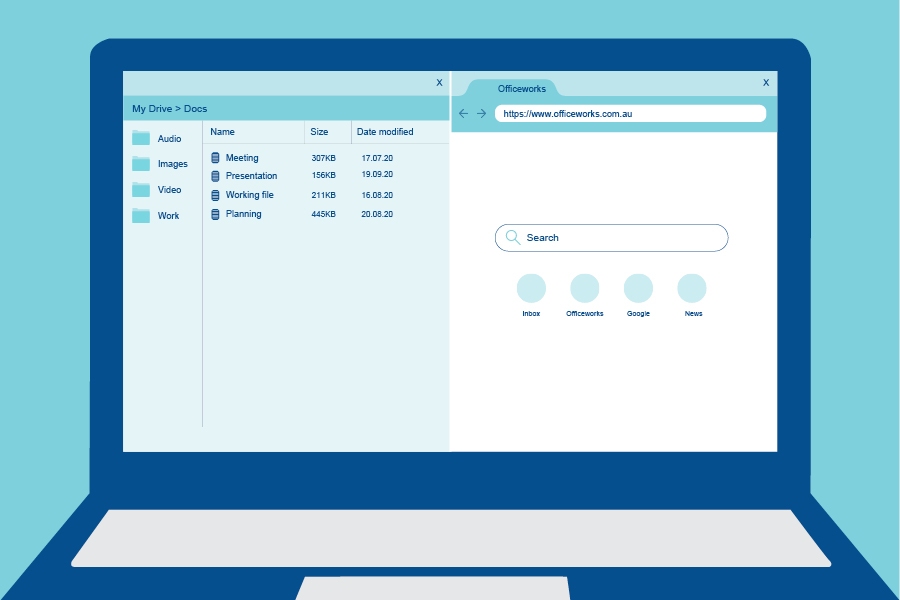Viewport: 900px width, 600px height.
Task: Select the Presentation file name
Action: pyautogui.click(x=251, y=176)
